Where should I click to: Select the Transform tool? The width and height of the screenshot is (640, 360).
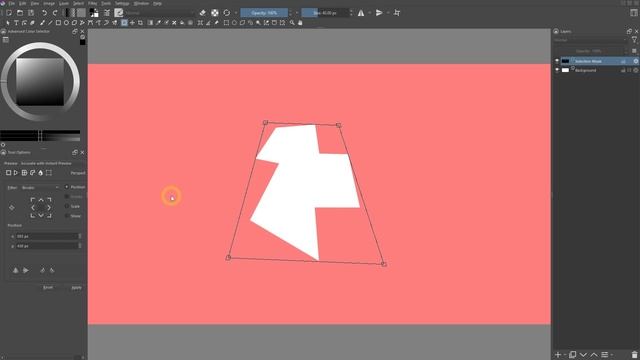(x=124, y=23)
